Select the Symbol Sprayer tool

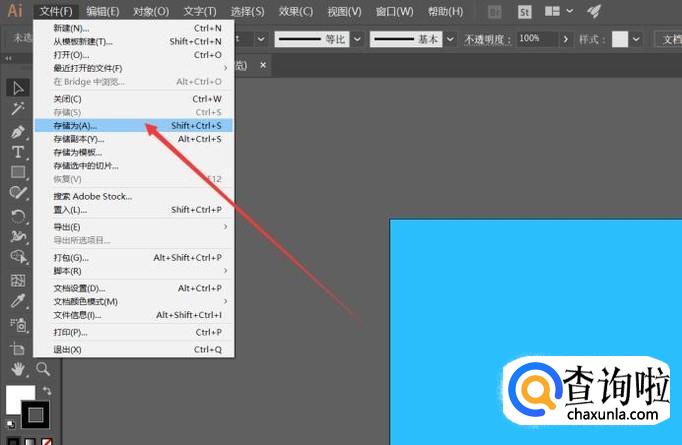tap(18, 325)
